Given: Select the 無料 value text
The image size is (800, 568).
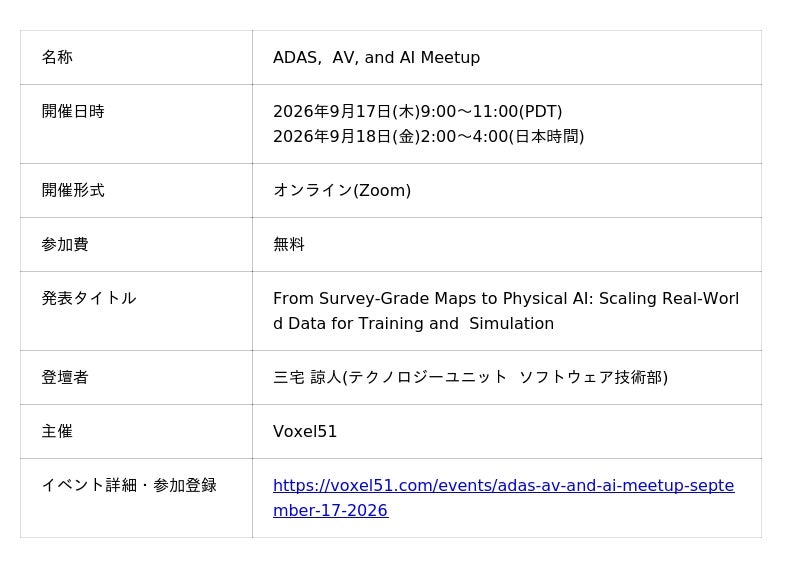Looking at the screenshot, I should 289,244.
